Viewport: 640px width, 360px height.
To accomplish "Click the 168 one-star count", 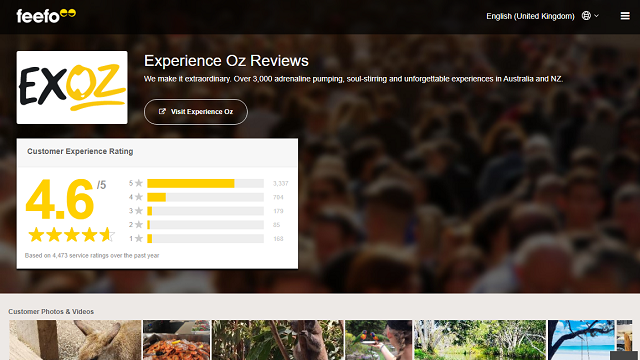I will click(x=278, y=239).
